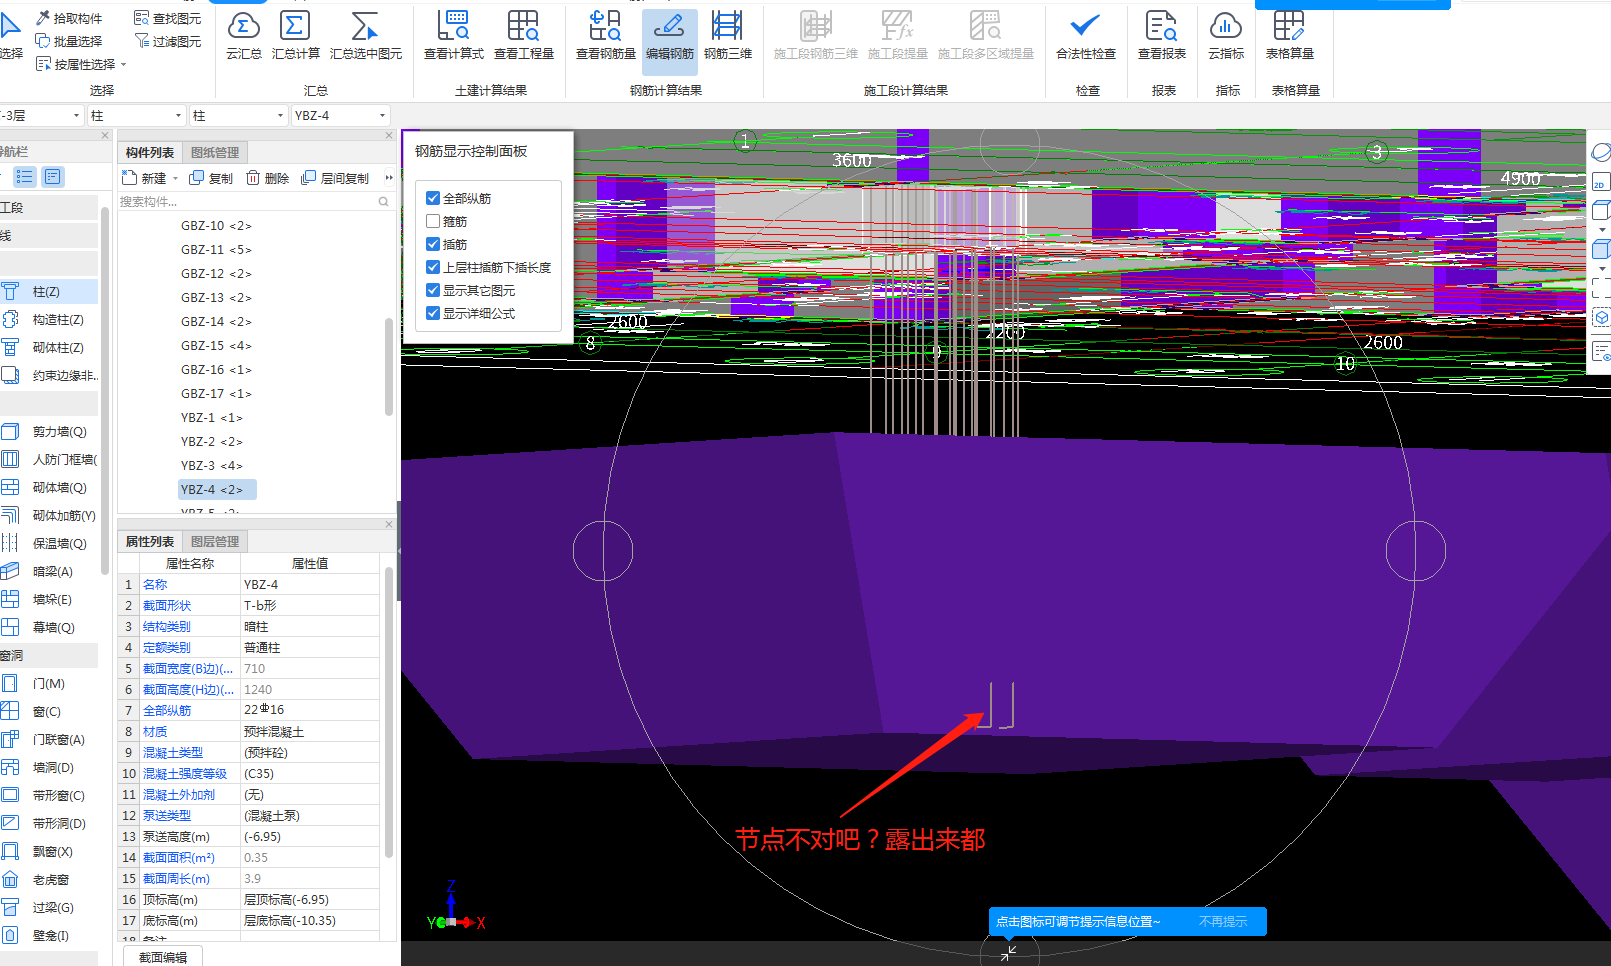Switch to upper 图纸管理 tab

coord(215,152)
